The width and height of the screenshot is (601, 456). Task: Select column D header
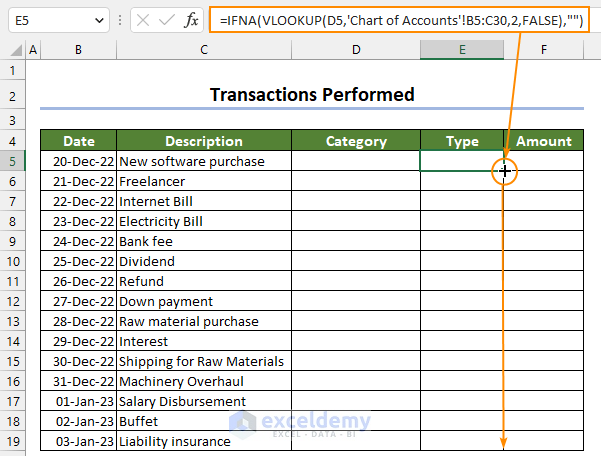click(x=356, y=50)
